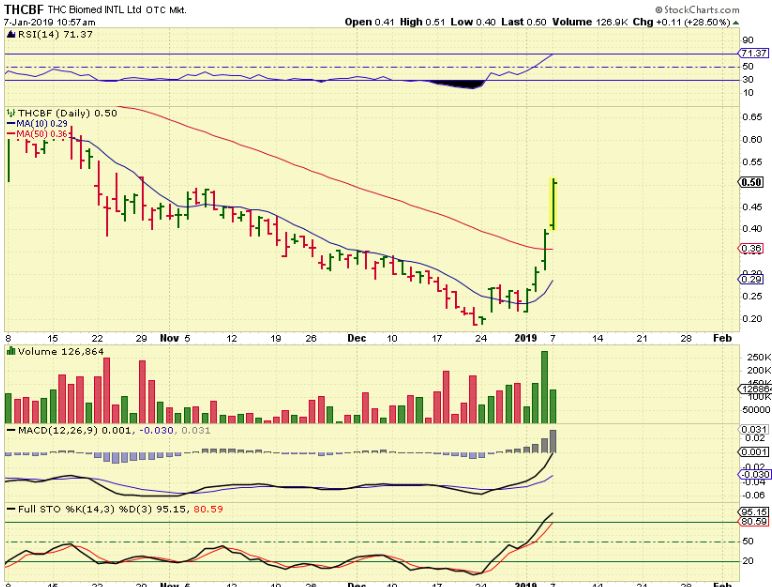The height and width of the screenshot is (587, 772).
Task: Click the red 80.59 value in Full STO label
Action: [208, 509]
